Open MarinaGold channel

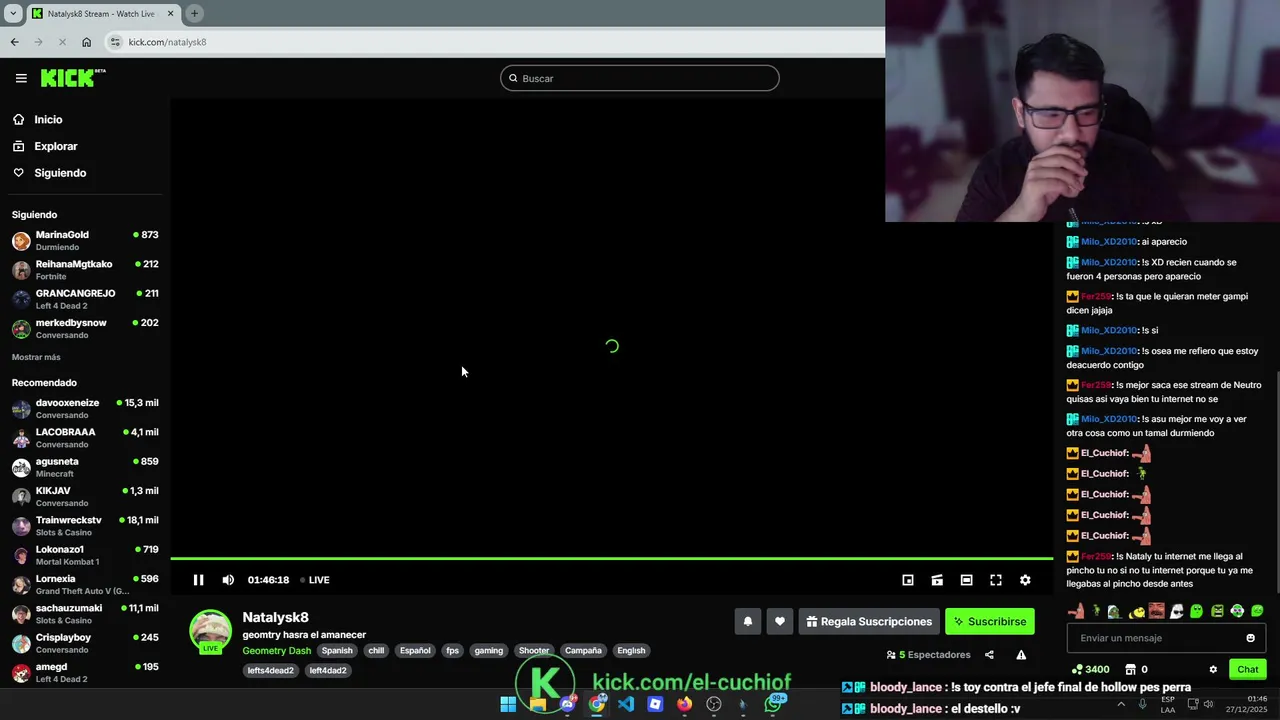coord(85,241)
